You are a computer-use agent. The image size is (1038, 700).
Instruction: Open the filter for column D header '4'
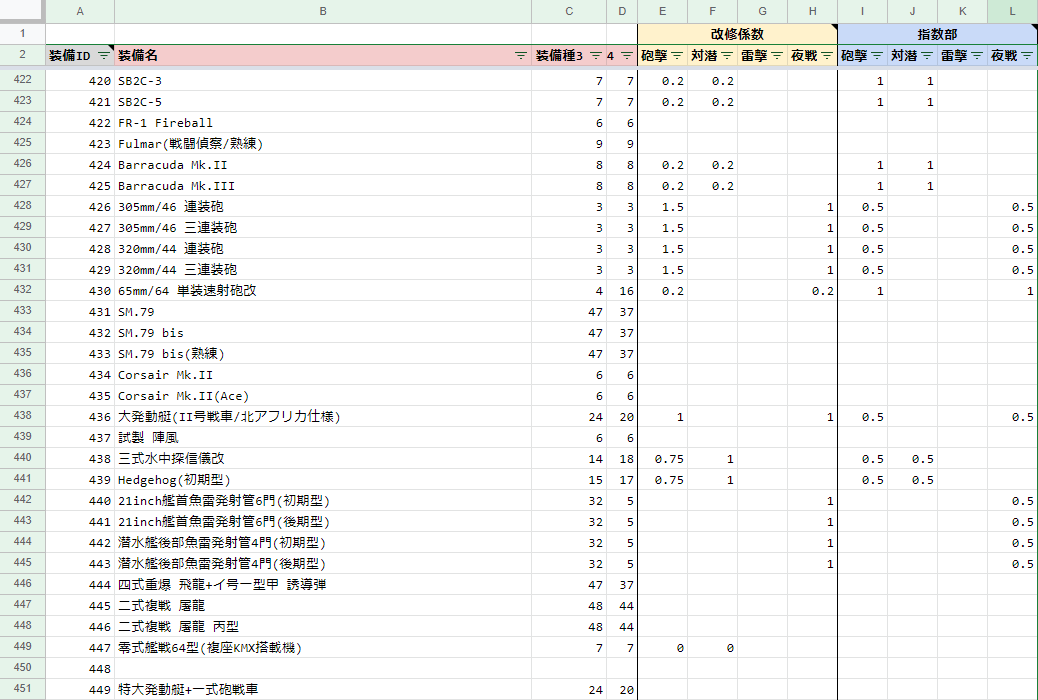point(627,56)
